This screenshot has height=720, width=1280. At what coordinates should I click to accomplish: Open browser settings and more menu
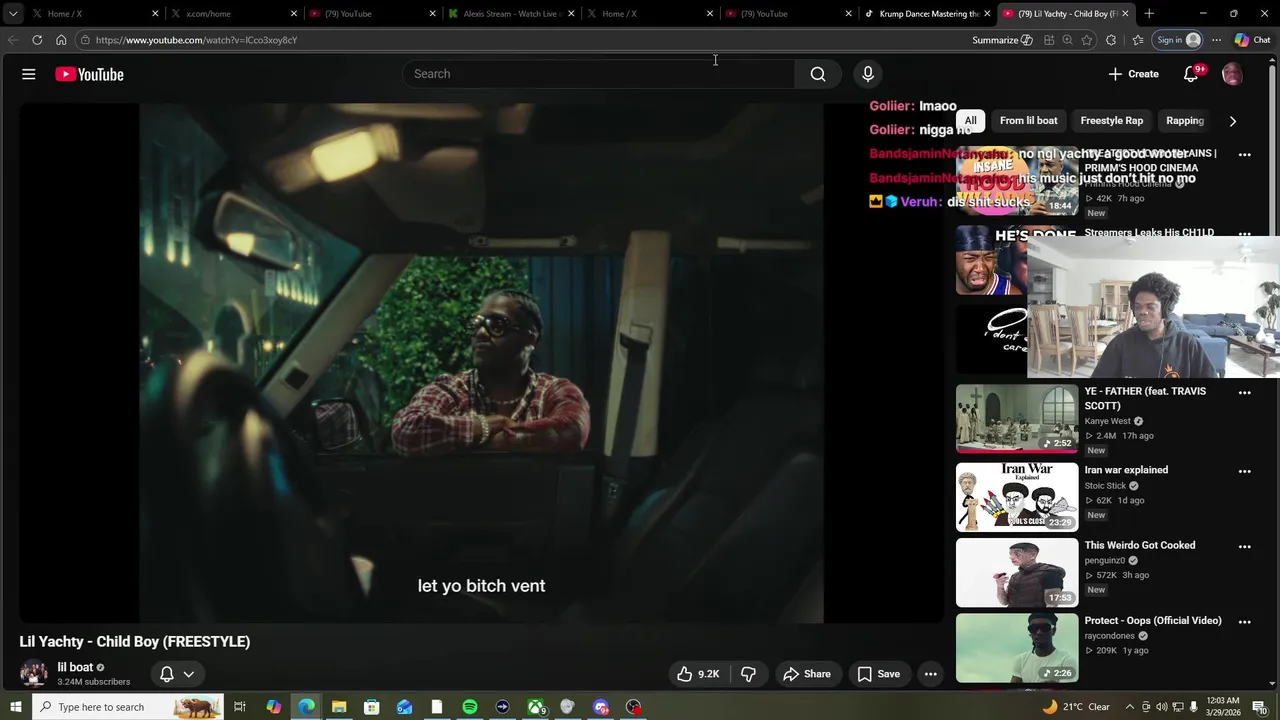(x=1216, y=40)
